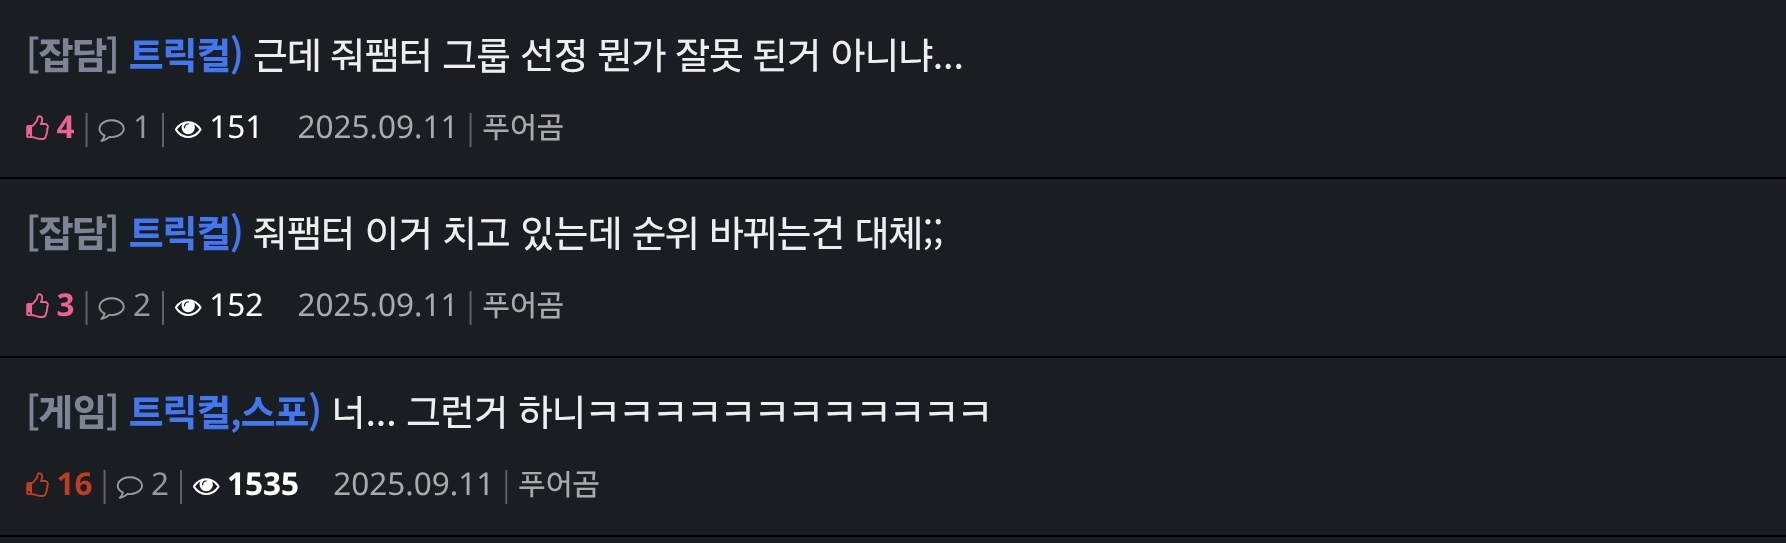Click thumbs-up icon with count 3

click(38, 306)
